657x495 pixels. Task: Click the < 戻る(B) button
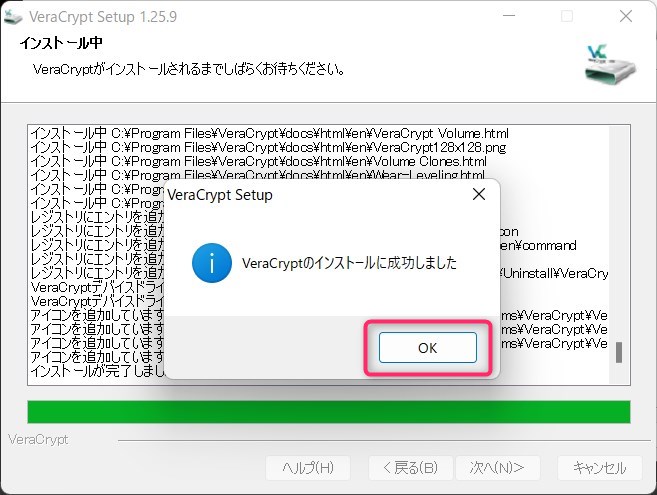411,467
